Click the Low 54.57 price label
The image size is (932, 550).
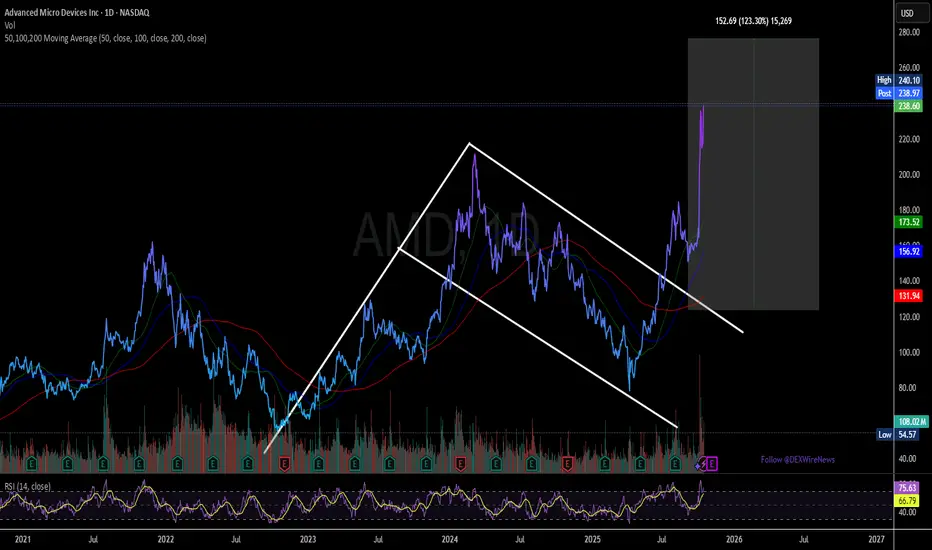click(x=900, y=435)
